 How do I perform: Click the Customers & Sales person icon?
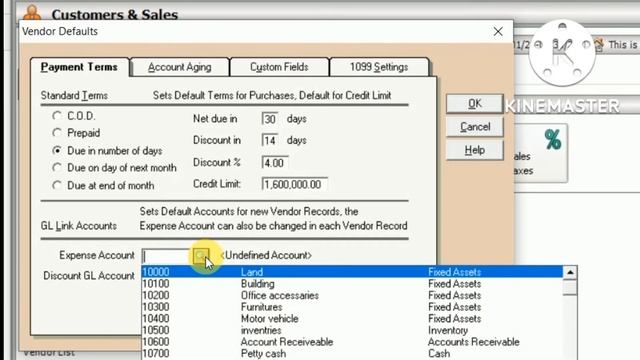[x=32, y=12]
